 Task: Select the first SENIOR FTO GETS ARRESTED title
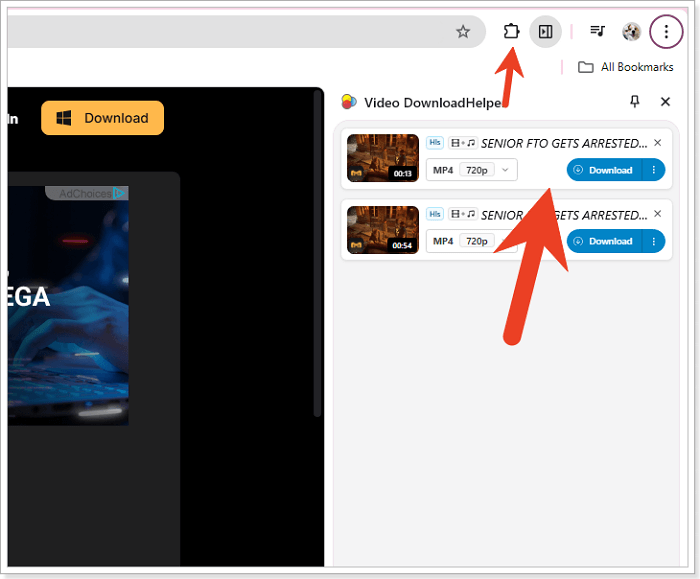click(x=564, y=143)
